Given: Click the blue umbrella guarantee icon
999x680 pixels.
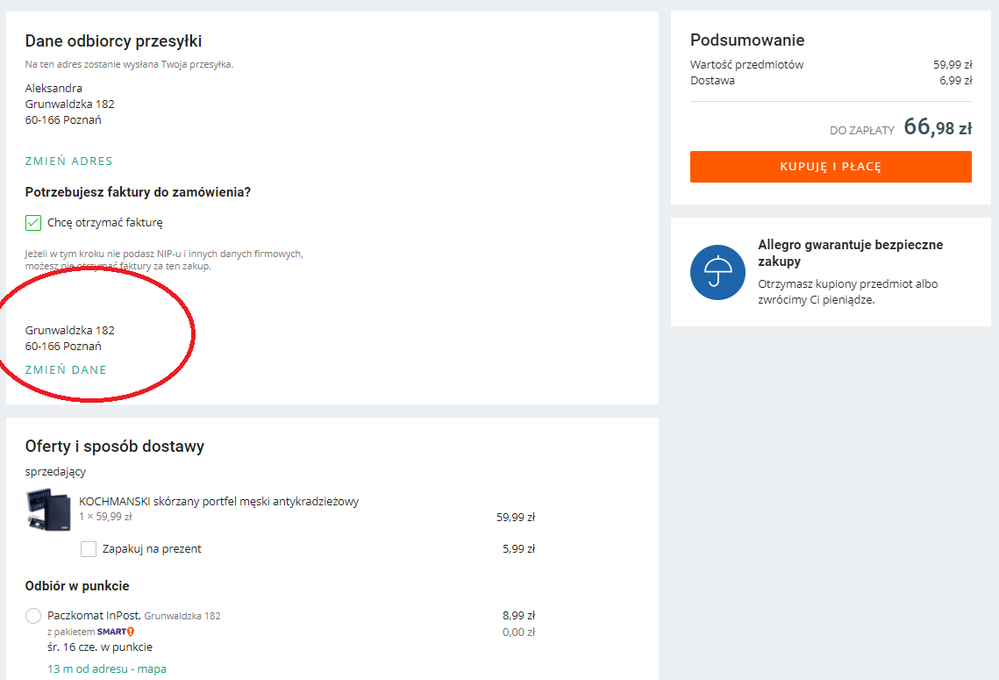Looking at the screenshot, I should 717,272.
